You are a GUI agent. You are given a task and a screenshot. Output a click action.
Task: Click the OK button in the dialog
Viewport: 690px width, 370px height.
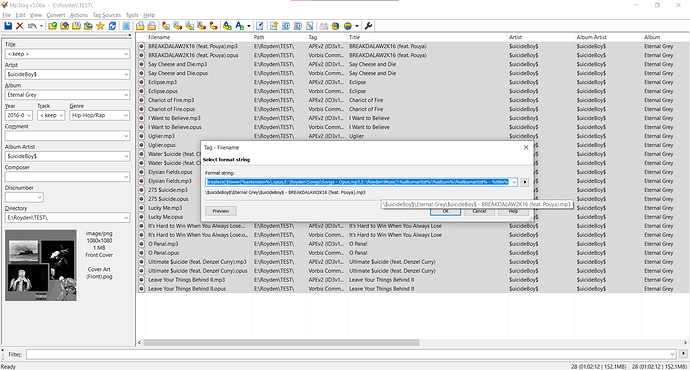click(445, 211)
